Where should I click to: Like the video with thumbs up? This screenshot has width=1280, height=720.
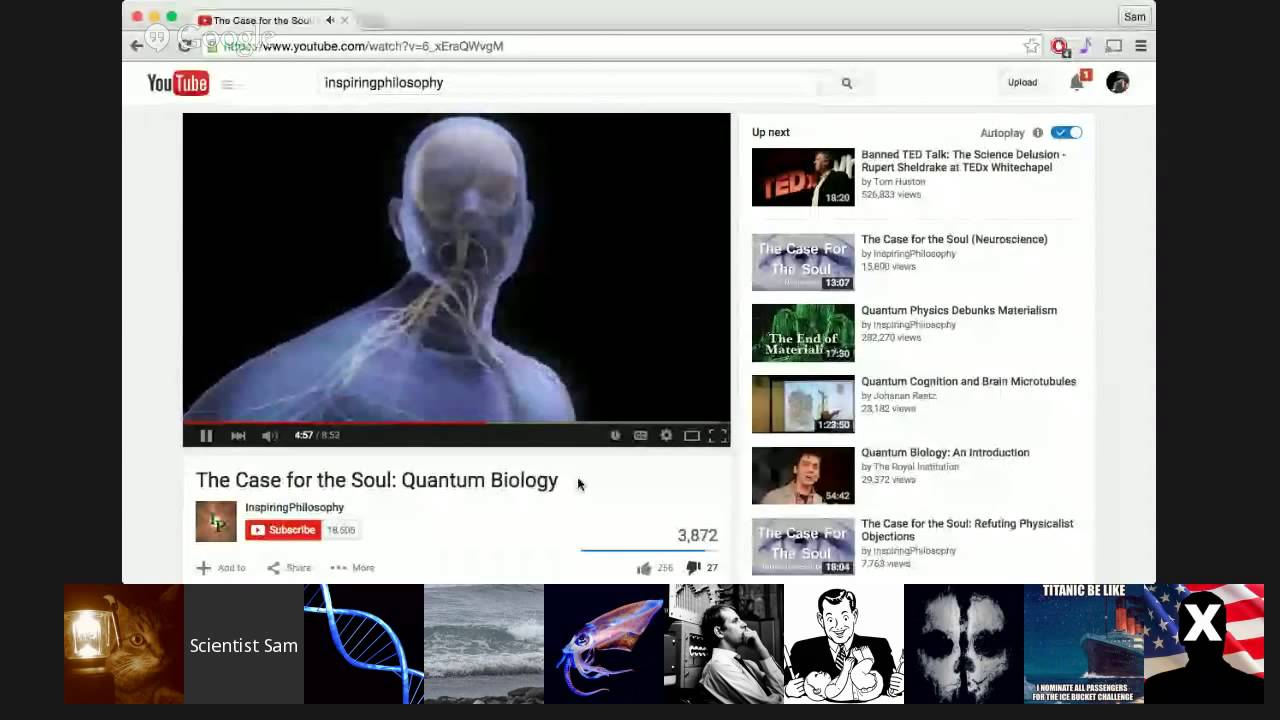click(644, 568)
